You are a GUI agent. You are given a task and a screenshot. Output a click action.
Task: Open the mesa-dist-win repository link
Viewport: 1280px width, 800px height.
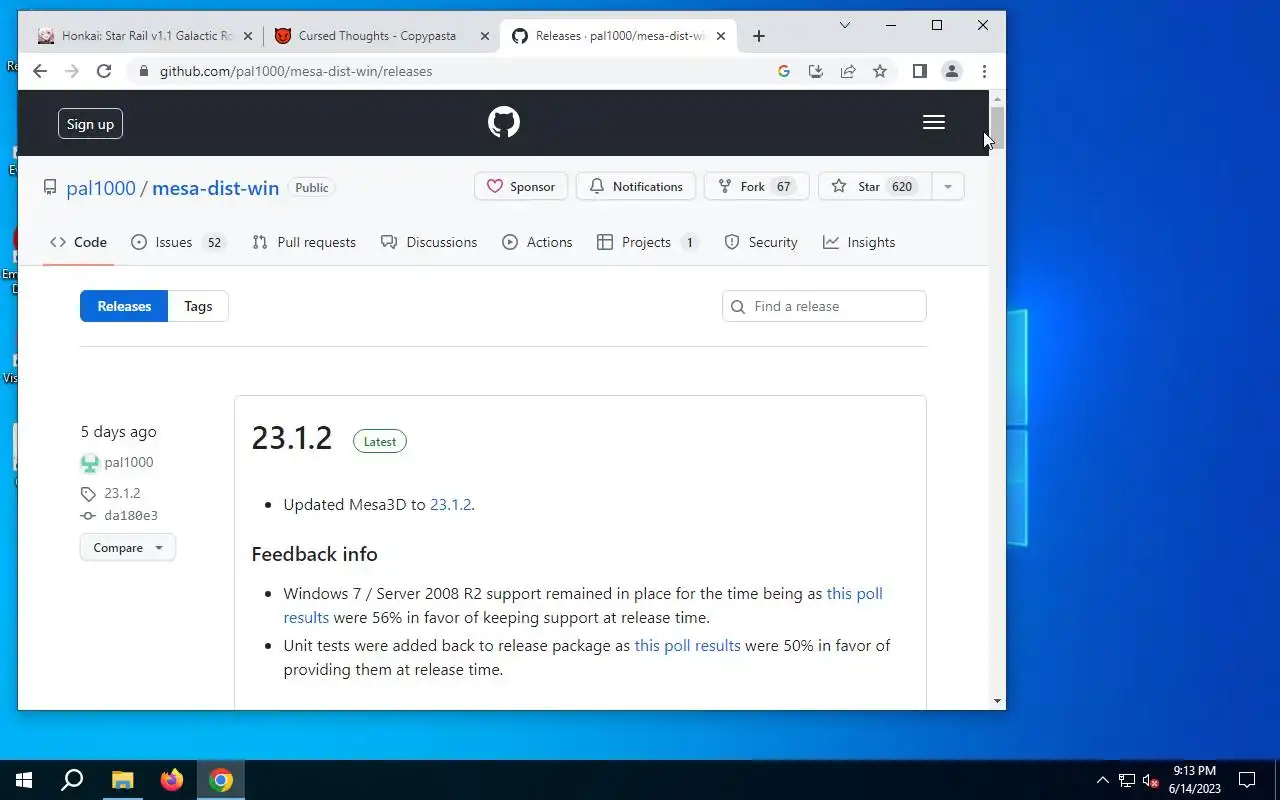215,188
